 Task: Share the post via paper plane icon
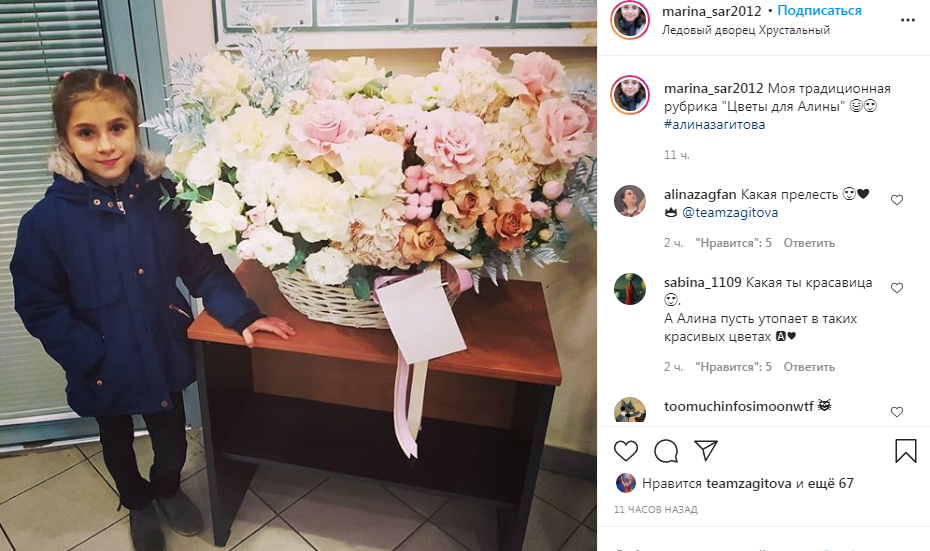pos(706,451)
